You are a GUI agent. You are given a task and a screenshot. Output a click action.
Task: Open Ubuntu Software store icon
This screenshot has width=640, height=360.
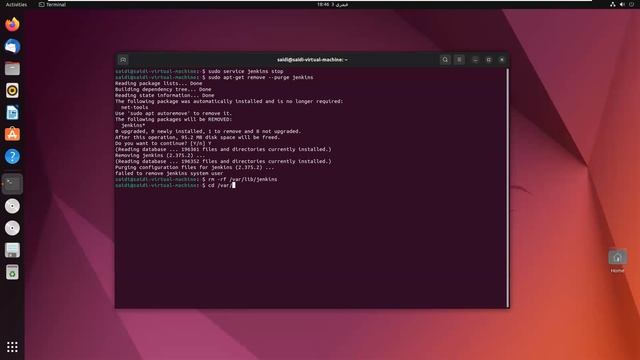tap(12, 134)
